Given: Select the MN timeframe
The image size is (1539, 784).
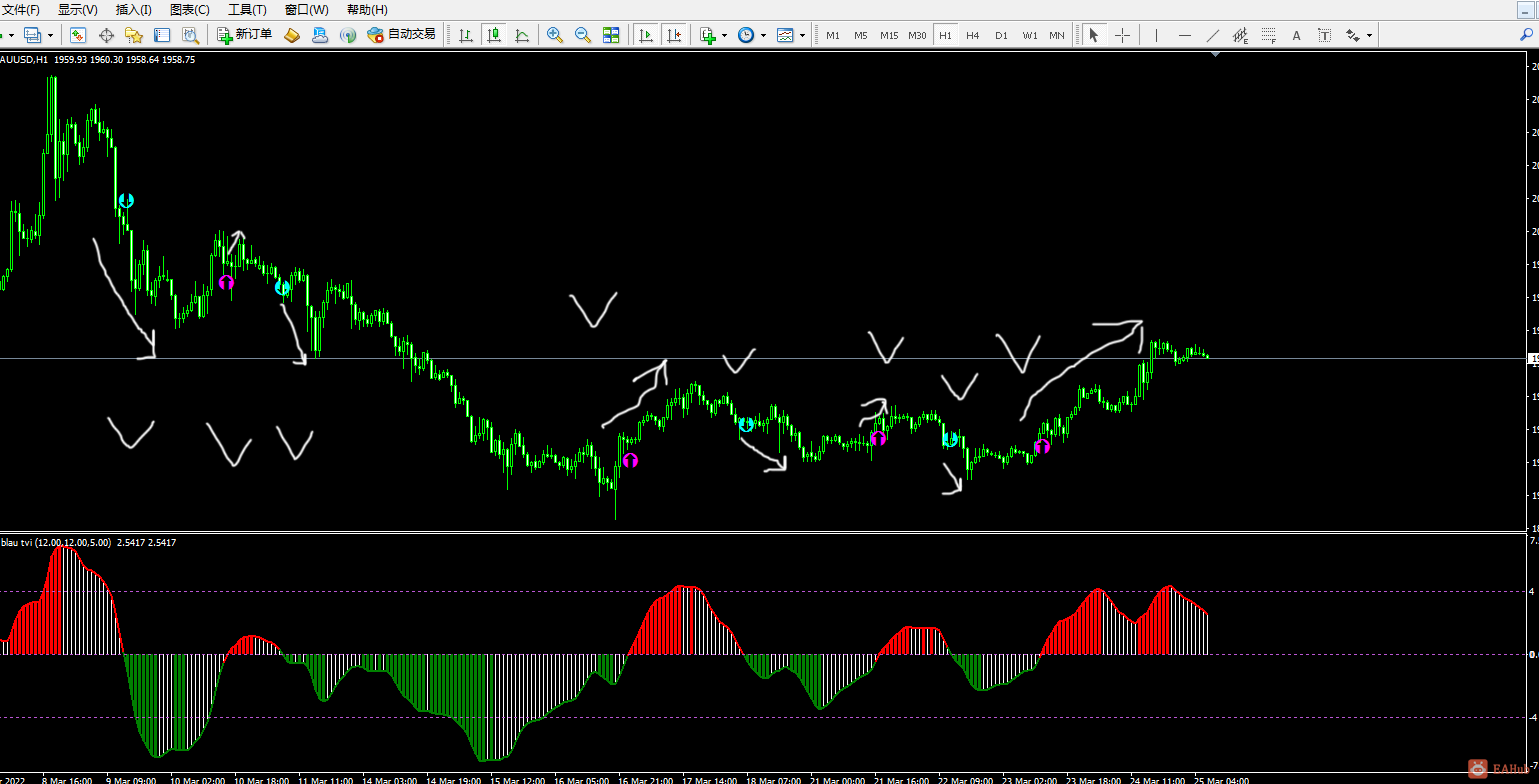Looking at the screenshot, I should point(1057,35).
